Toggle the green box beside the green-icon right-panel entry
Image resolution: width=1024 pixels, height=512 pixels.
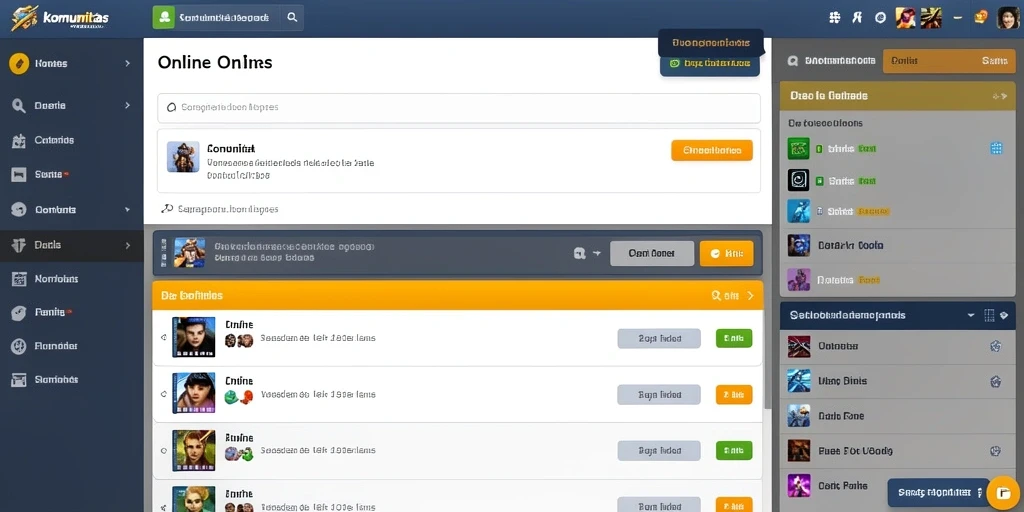coord(819,149)
